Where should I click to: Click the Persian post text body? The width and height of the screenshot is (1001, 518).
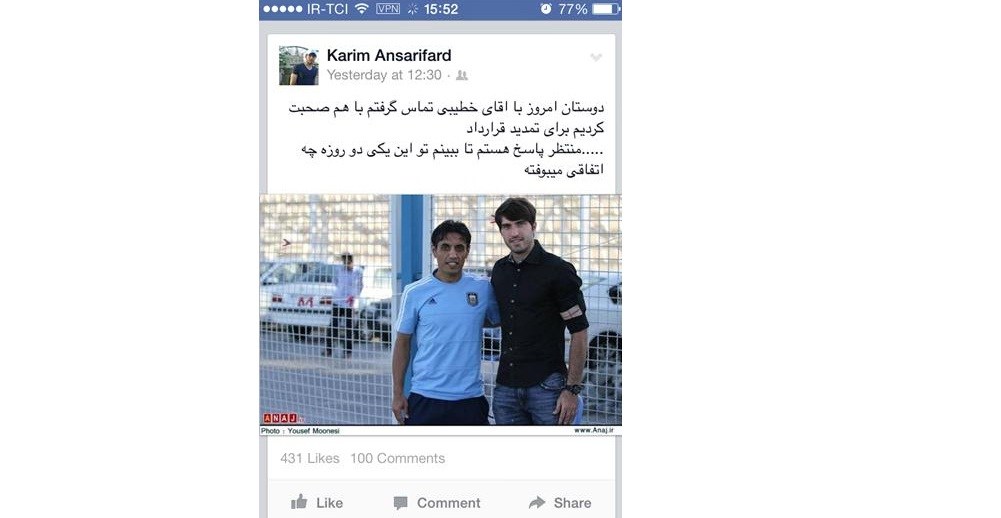coord(446,139)
